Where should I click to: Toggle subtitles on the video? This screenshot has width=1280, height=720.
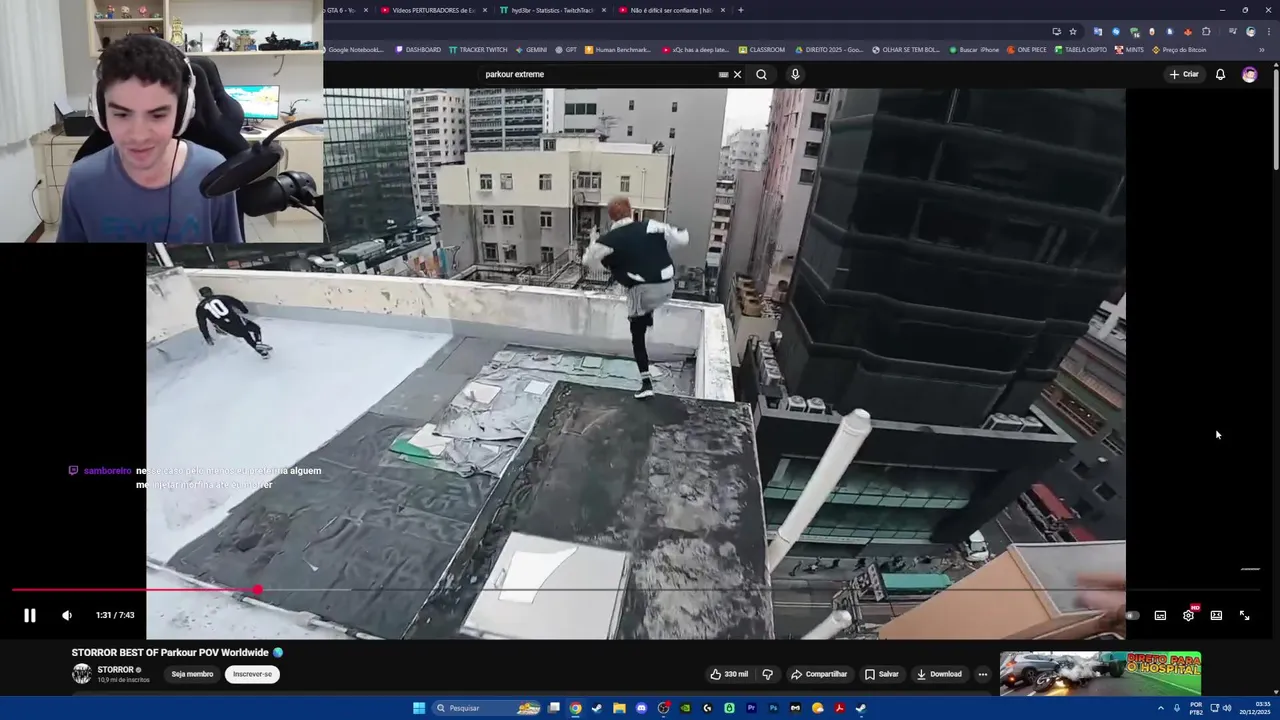1160,615
